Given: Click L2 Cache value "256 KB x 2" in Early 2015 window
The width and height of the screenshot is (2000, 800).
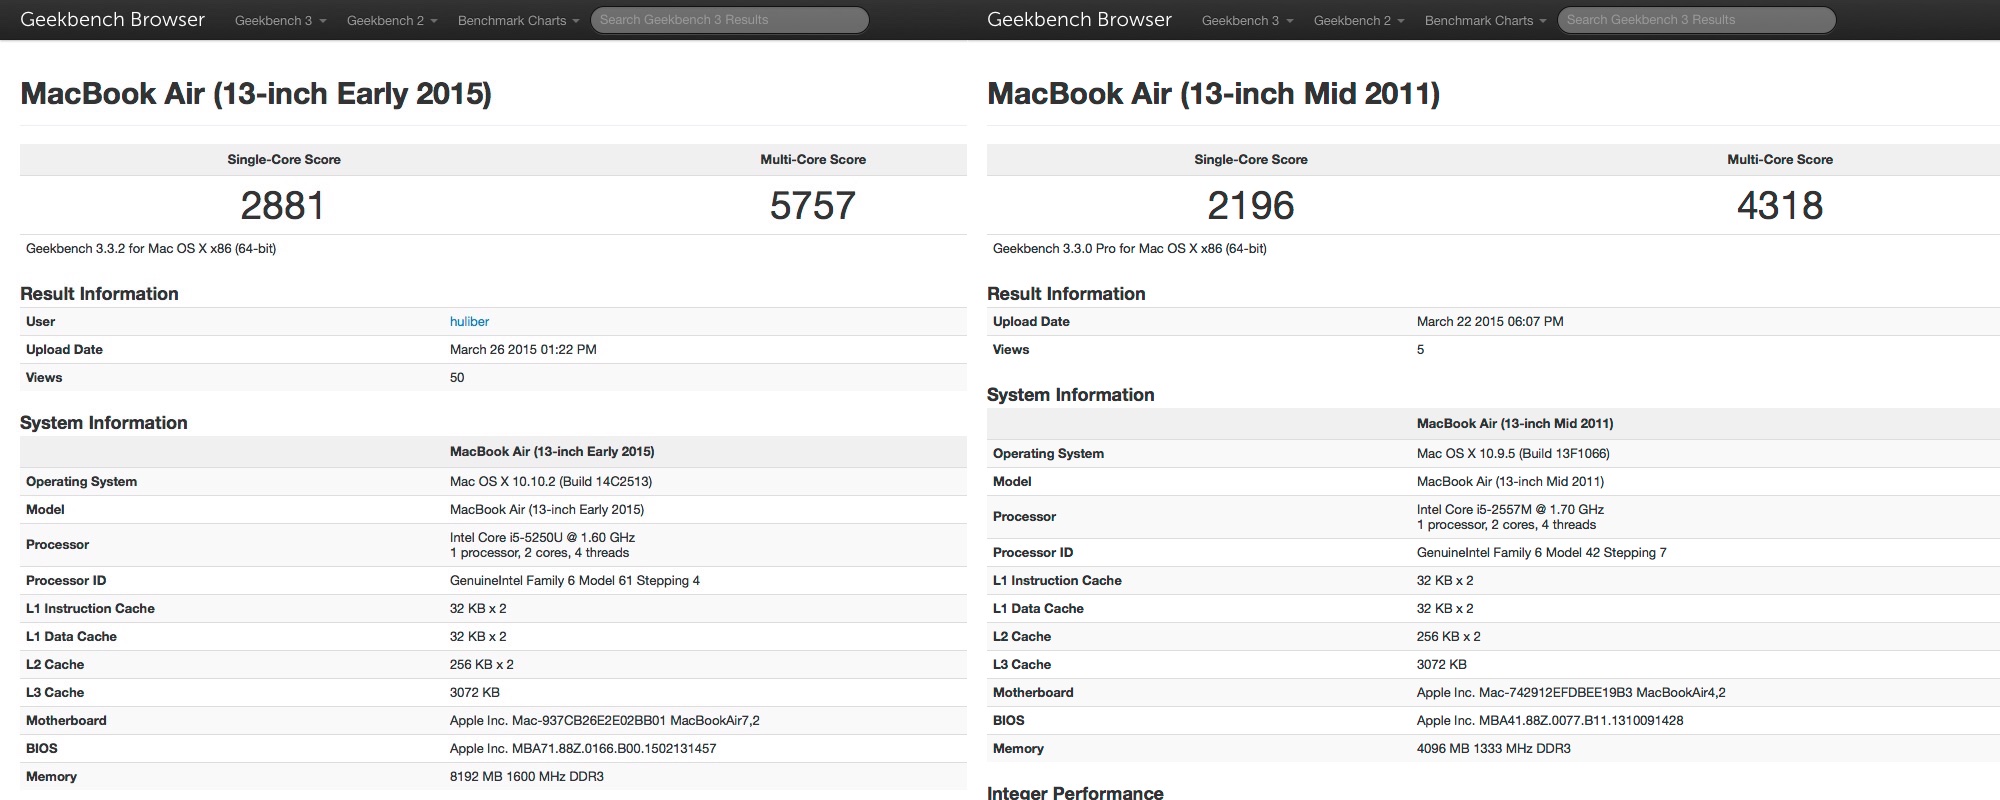Looking at the screenshot, I should coord(482,664).
